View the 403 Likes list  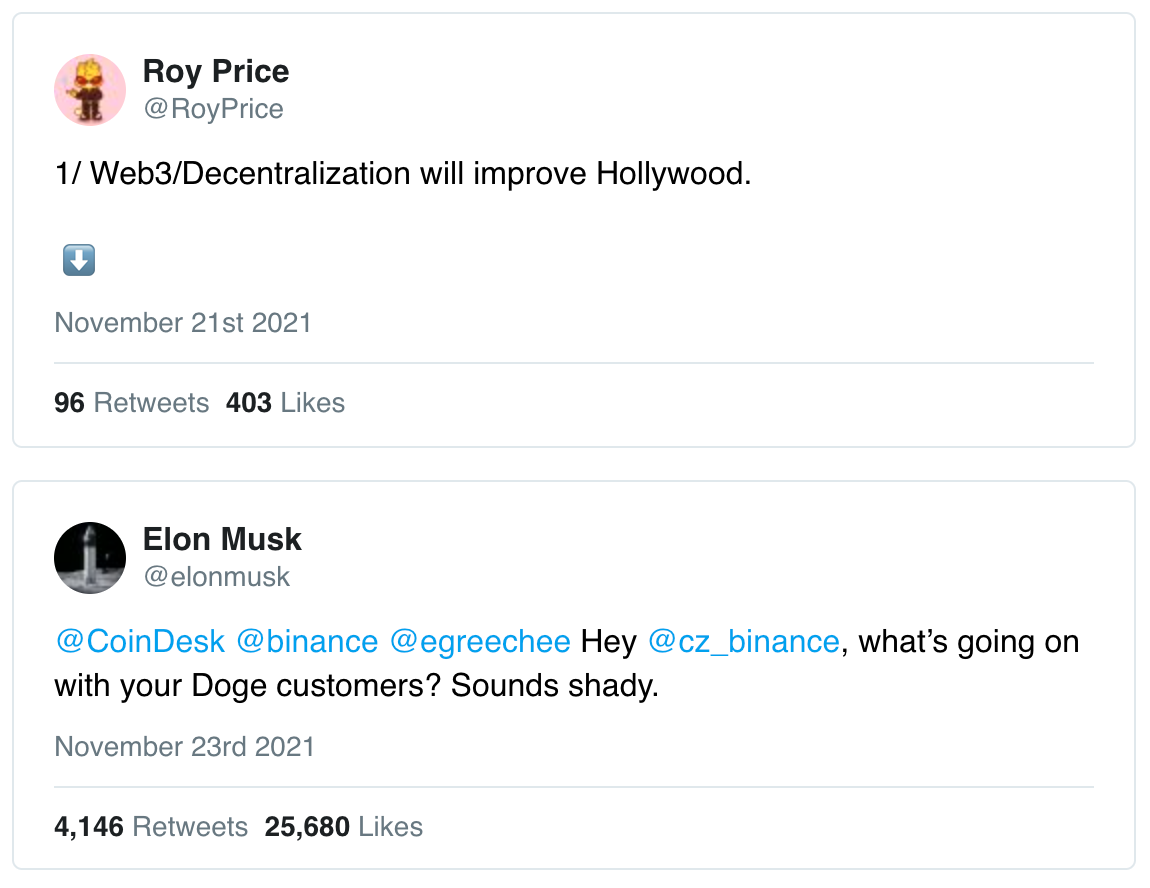pyautogui.click(x=285, y=403)
